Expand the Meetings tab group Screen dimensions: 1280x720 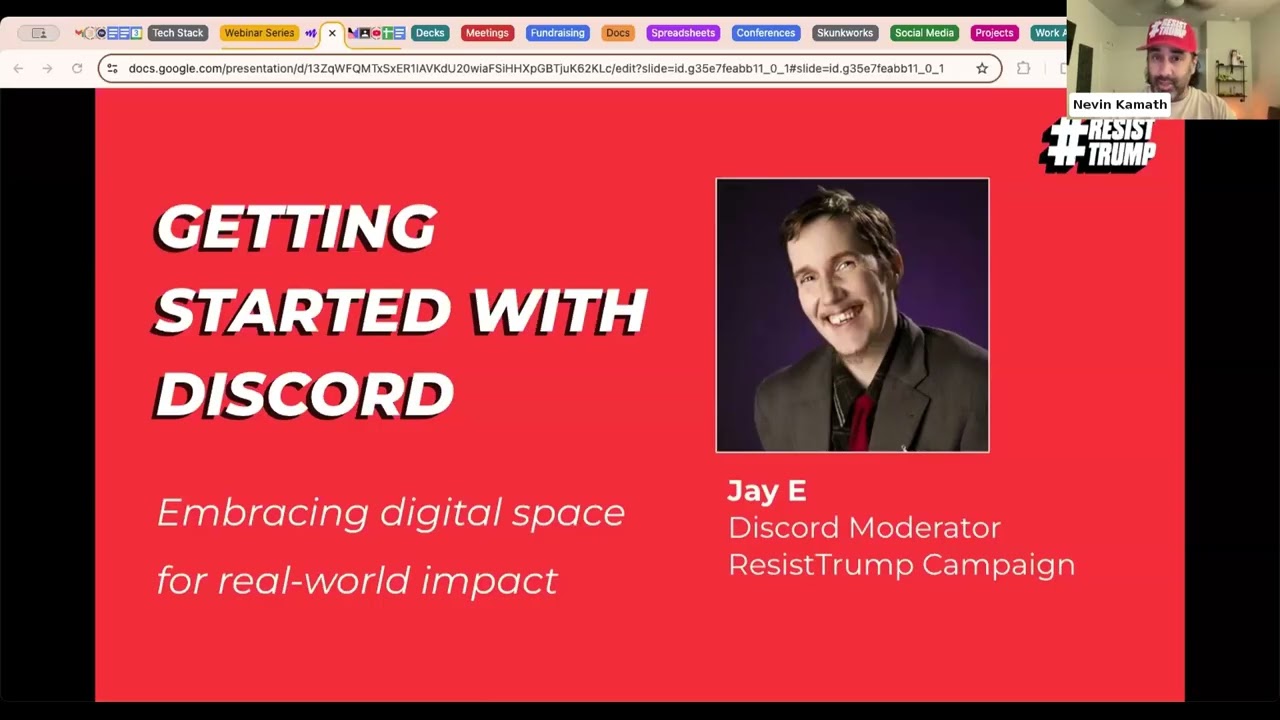click(x=487, y=33)
